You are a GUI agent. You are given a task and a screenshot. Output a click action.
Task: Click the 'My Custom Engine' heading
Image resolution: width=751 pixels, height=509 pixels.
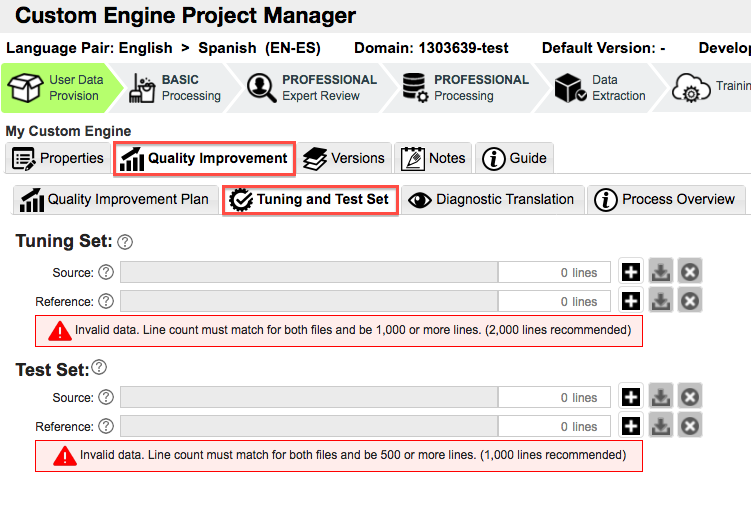[x=68, y=131]
